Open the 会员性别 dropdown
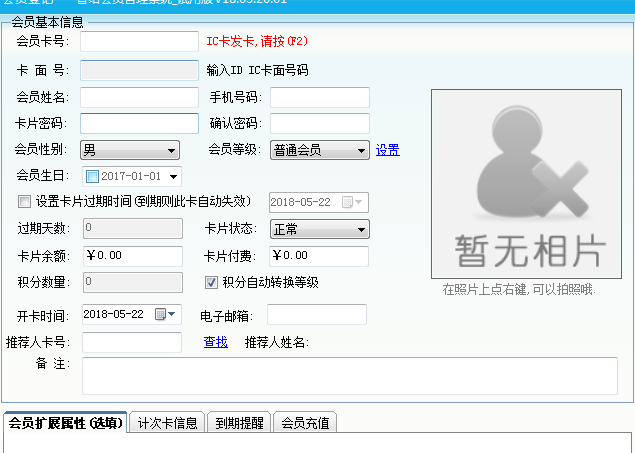Viewport: 635px width, 453px height. (x=171, y=151)
